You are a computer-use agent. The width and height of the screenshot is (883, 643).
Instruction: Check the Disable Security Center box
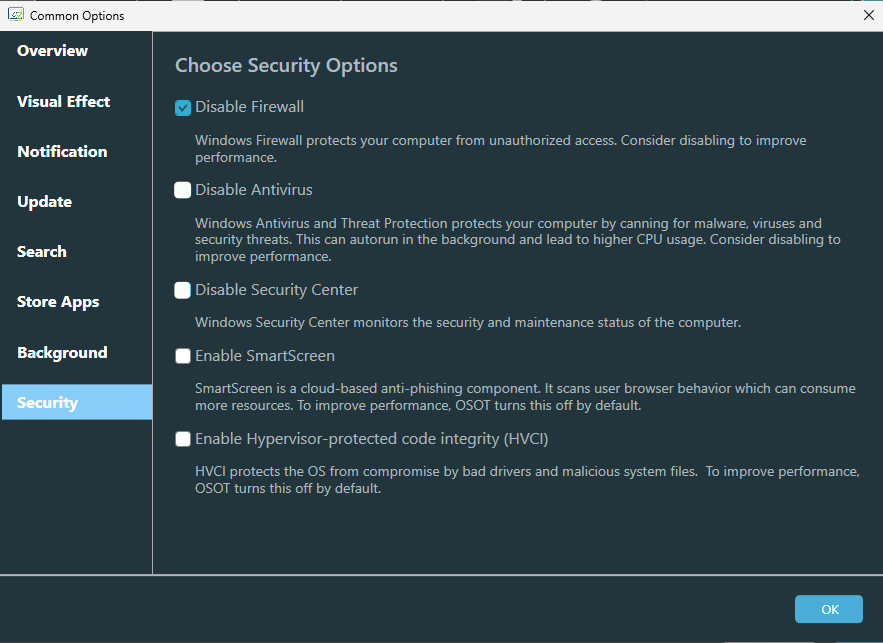click(183, 291)
